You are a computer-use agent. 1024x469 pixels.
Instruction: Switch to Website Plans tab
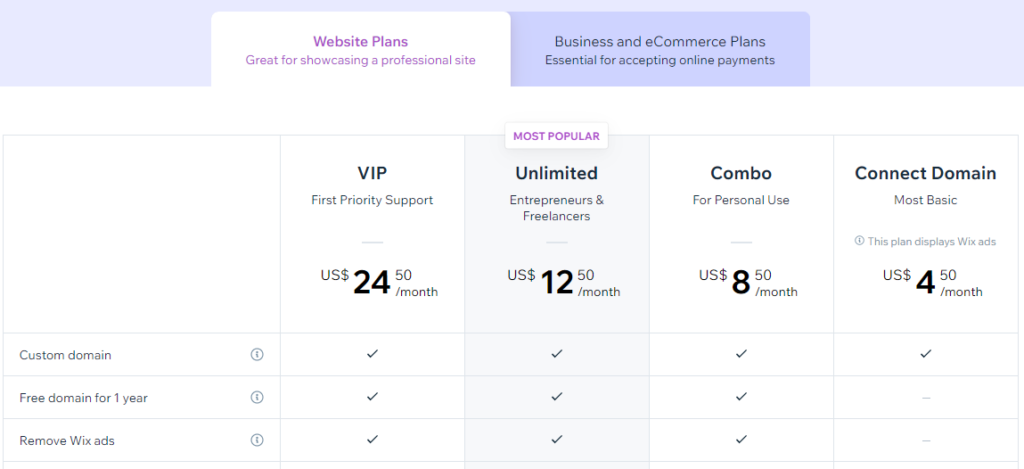(x=360, y=50)
